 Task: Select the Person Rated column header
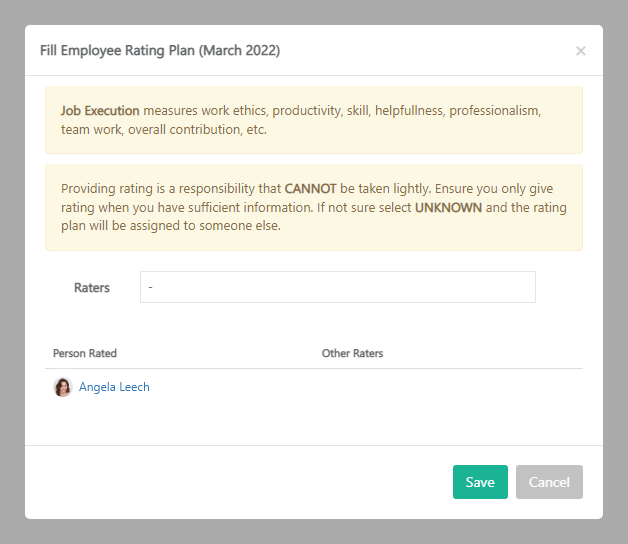click(85, 353)
